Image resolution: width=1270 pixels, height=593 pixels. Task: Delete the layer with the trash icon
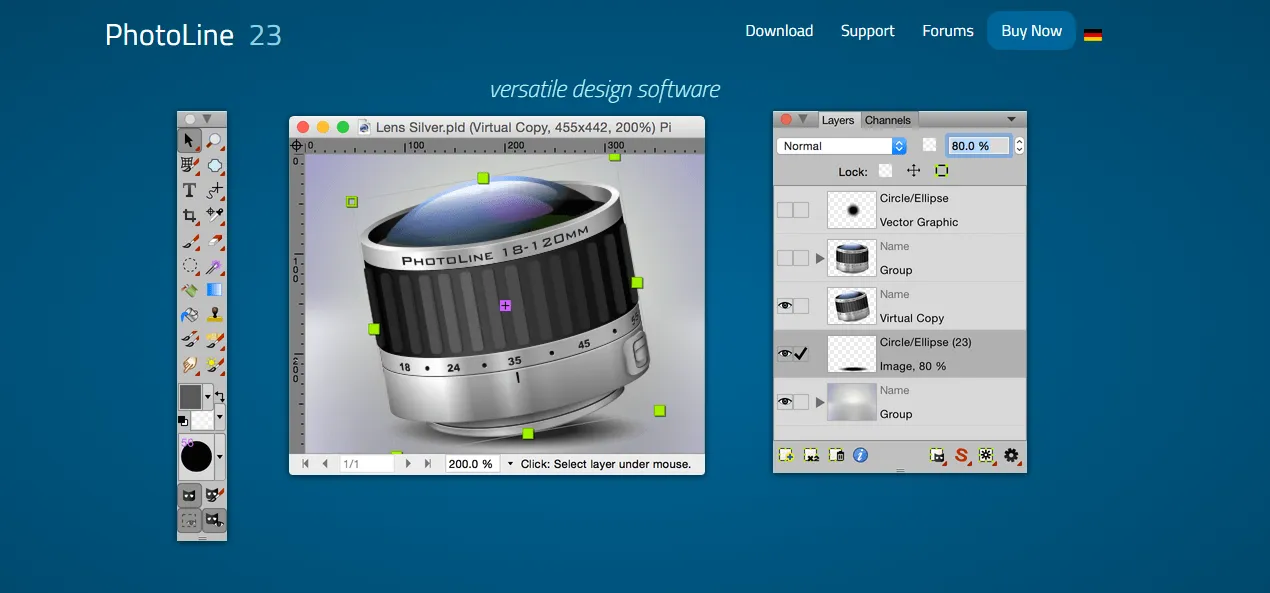[x=836, y=455]
